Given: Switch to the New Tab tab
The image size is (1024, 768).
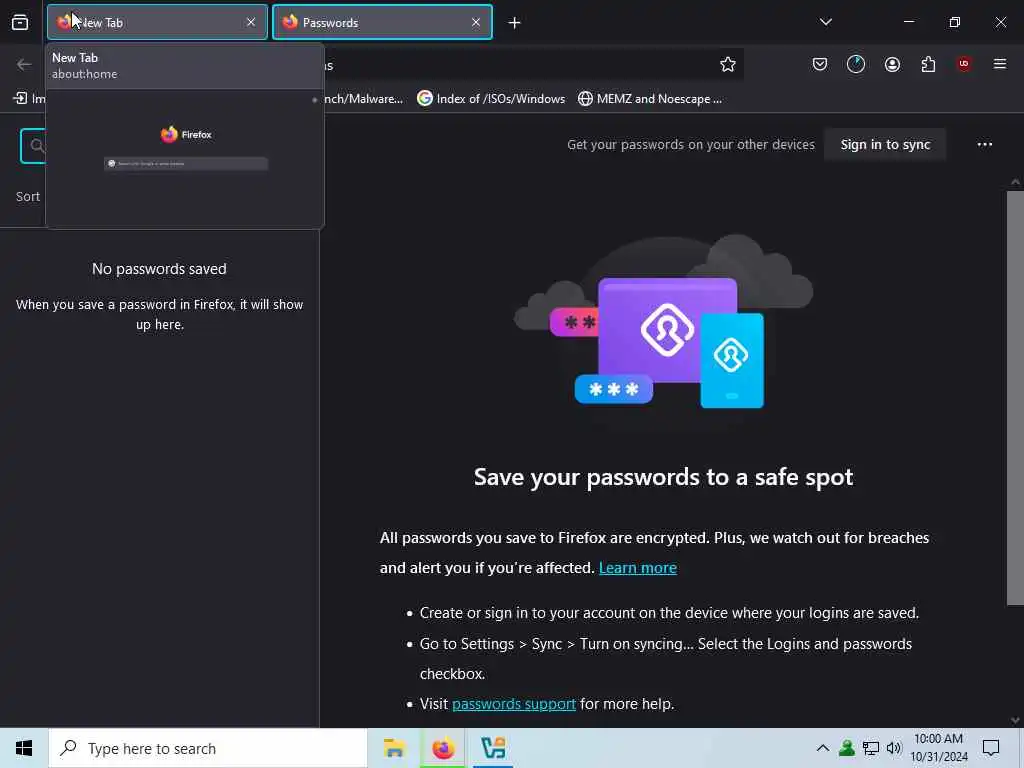Looking at the screenshot, I should pyautogui.click(x=157, y=22).
